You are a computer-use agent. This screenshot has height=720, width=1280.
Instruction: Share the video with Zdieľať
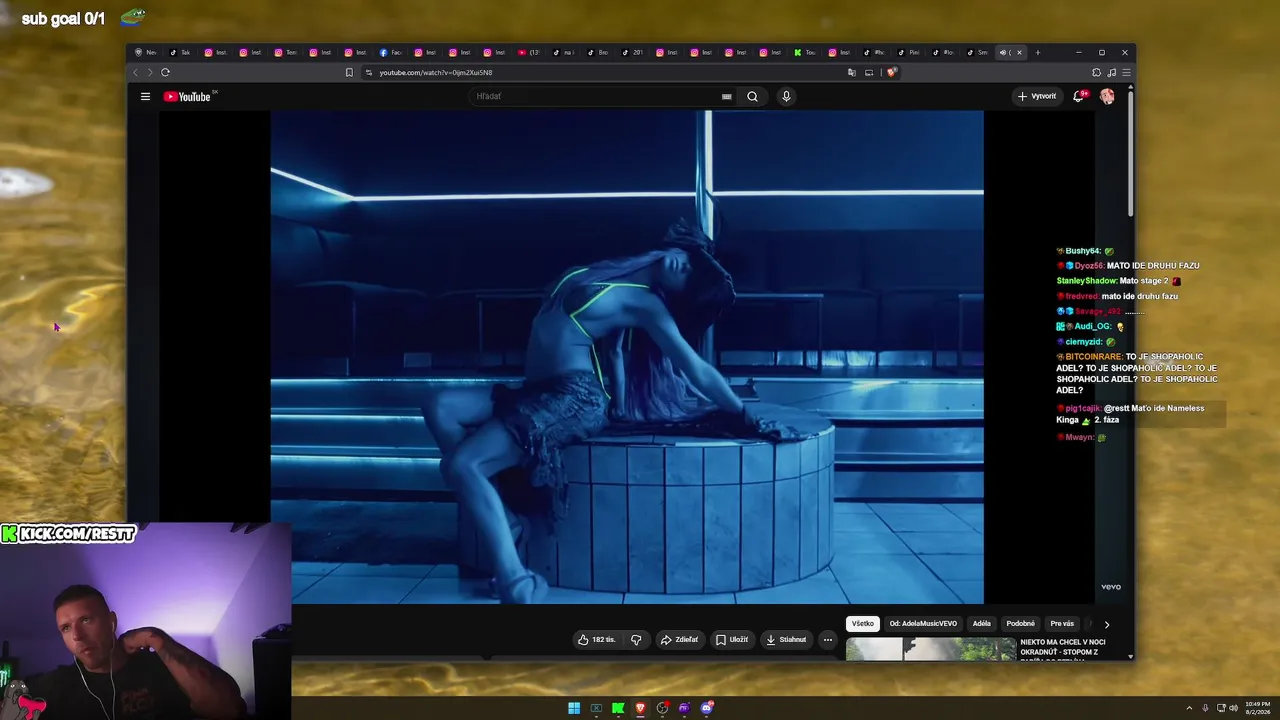(679, 640)
